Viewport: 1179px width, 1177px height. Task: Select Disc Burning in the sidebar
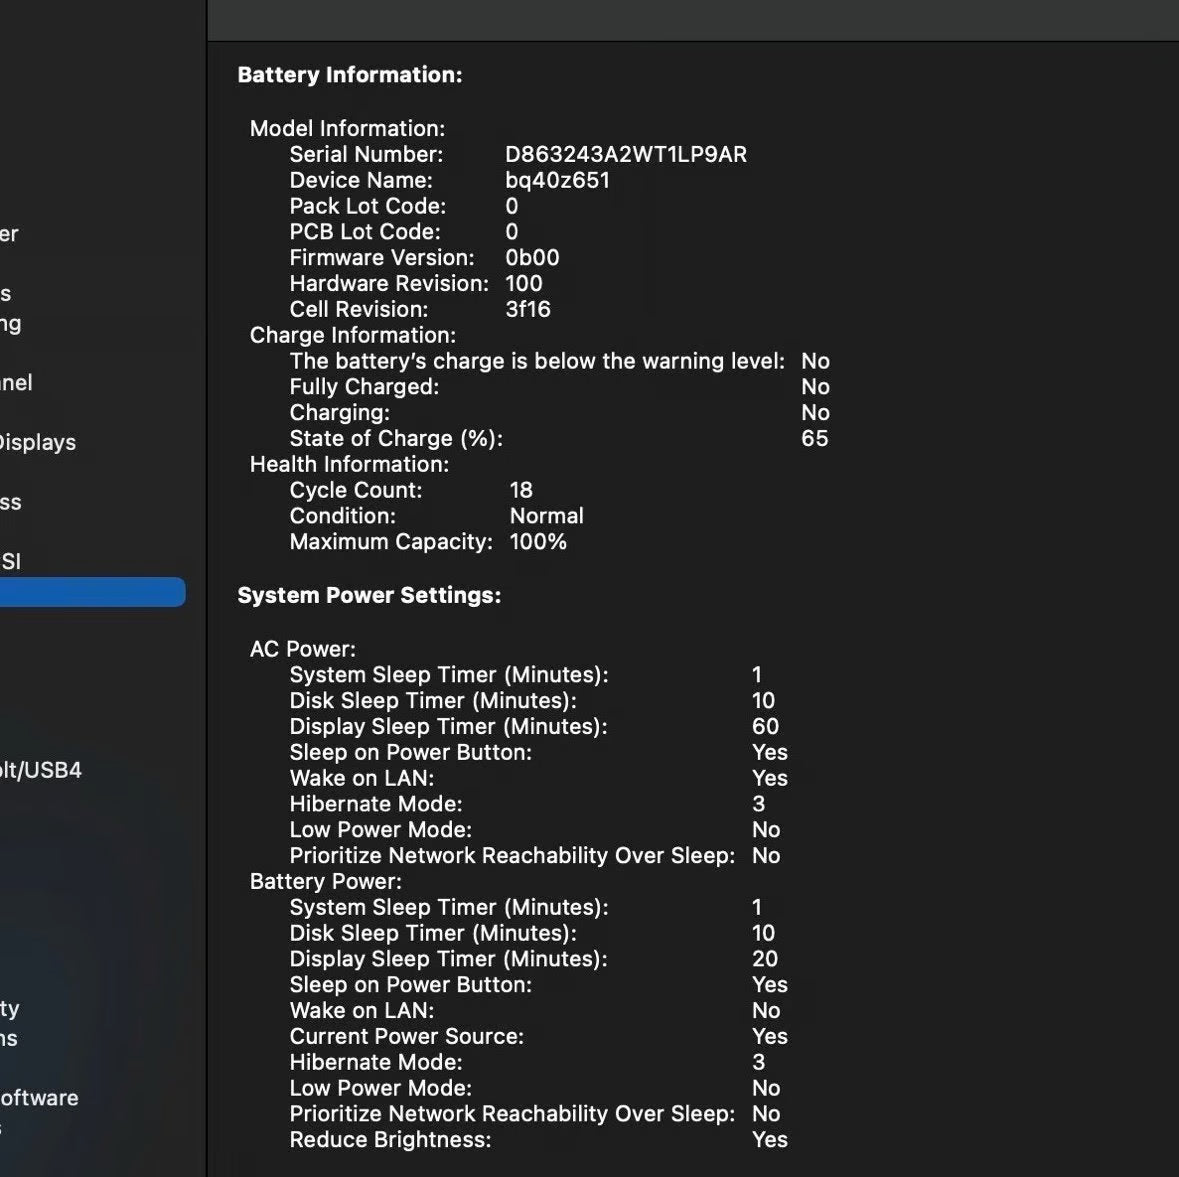click(11, 323)
